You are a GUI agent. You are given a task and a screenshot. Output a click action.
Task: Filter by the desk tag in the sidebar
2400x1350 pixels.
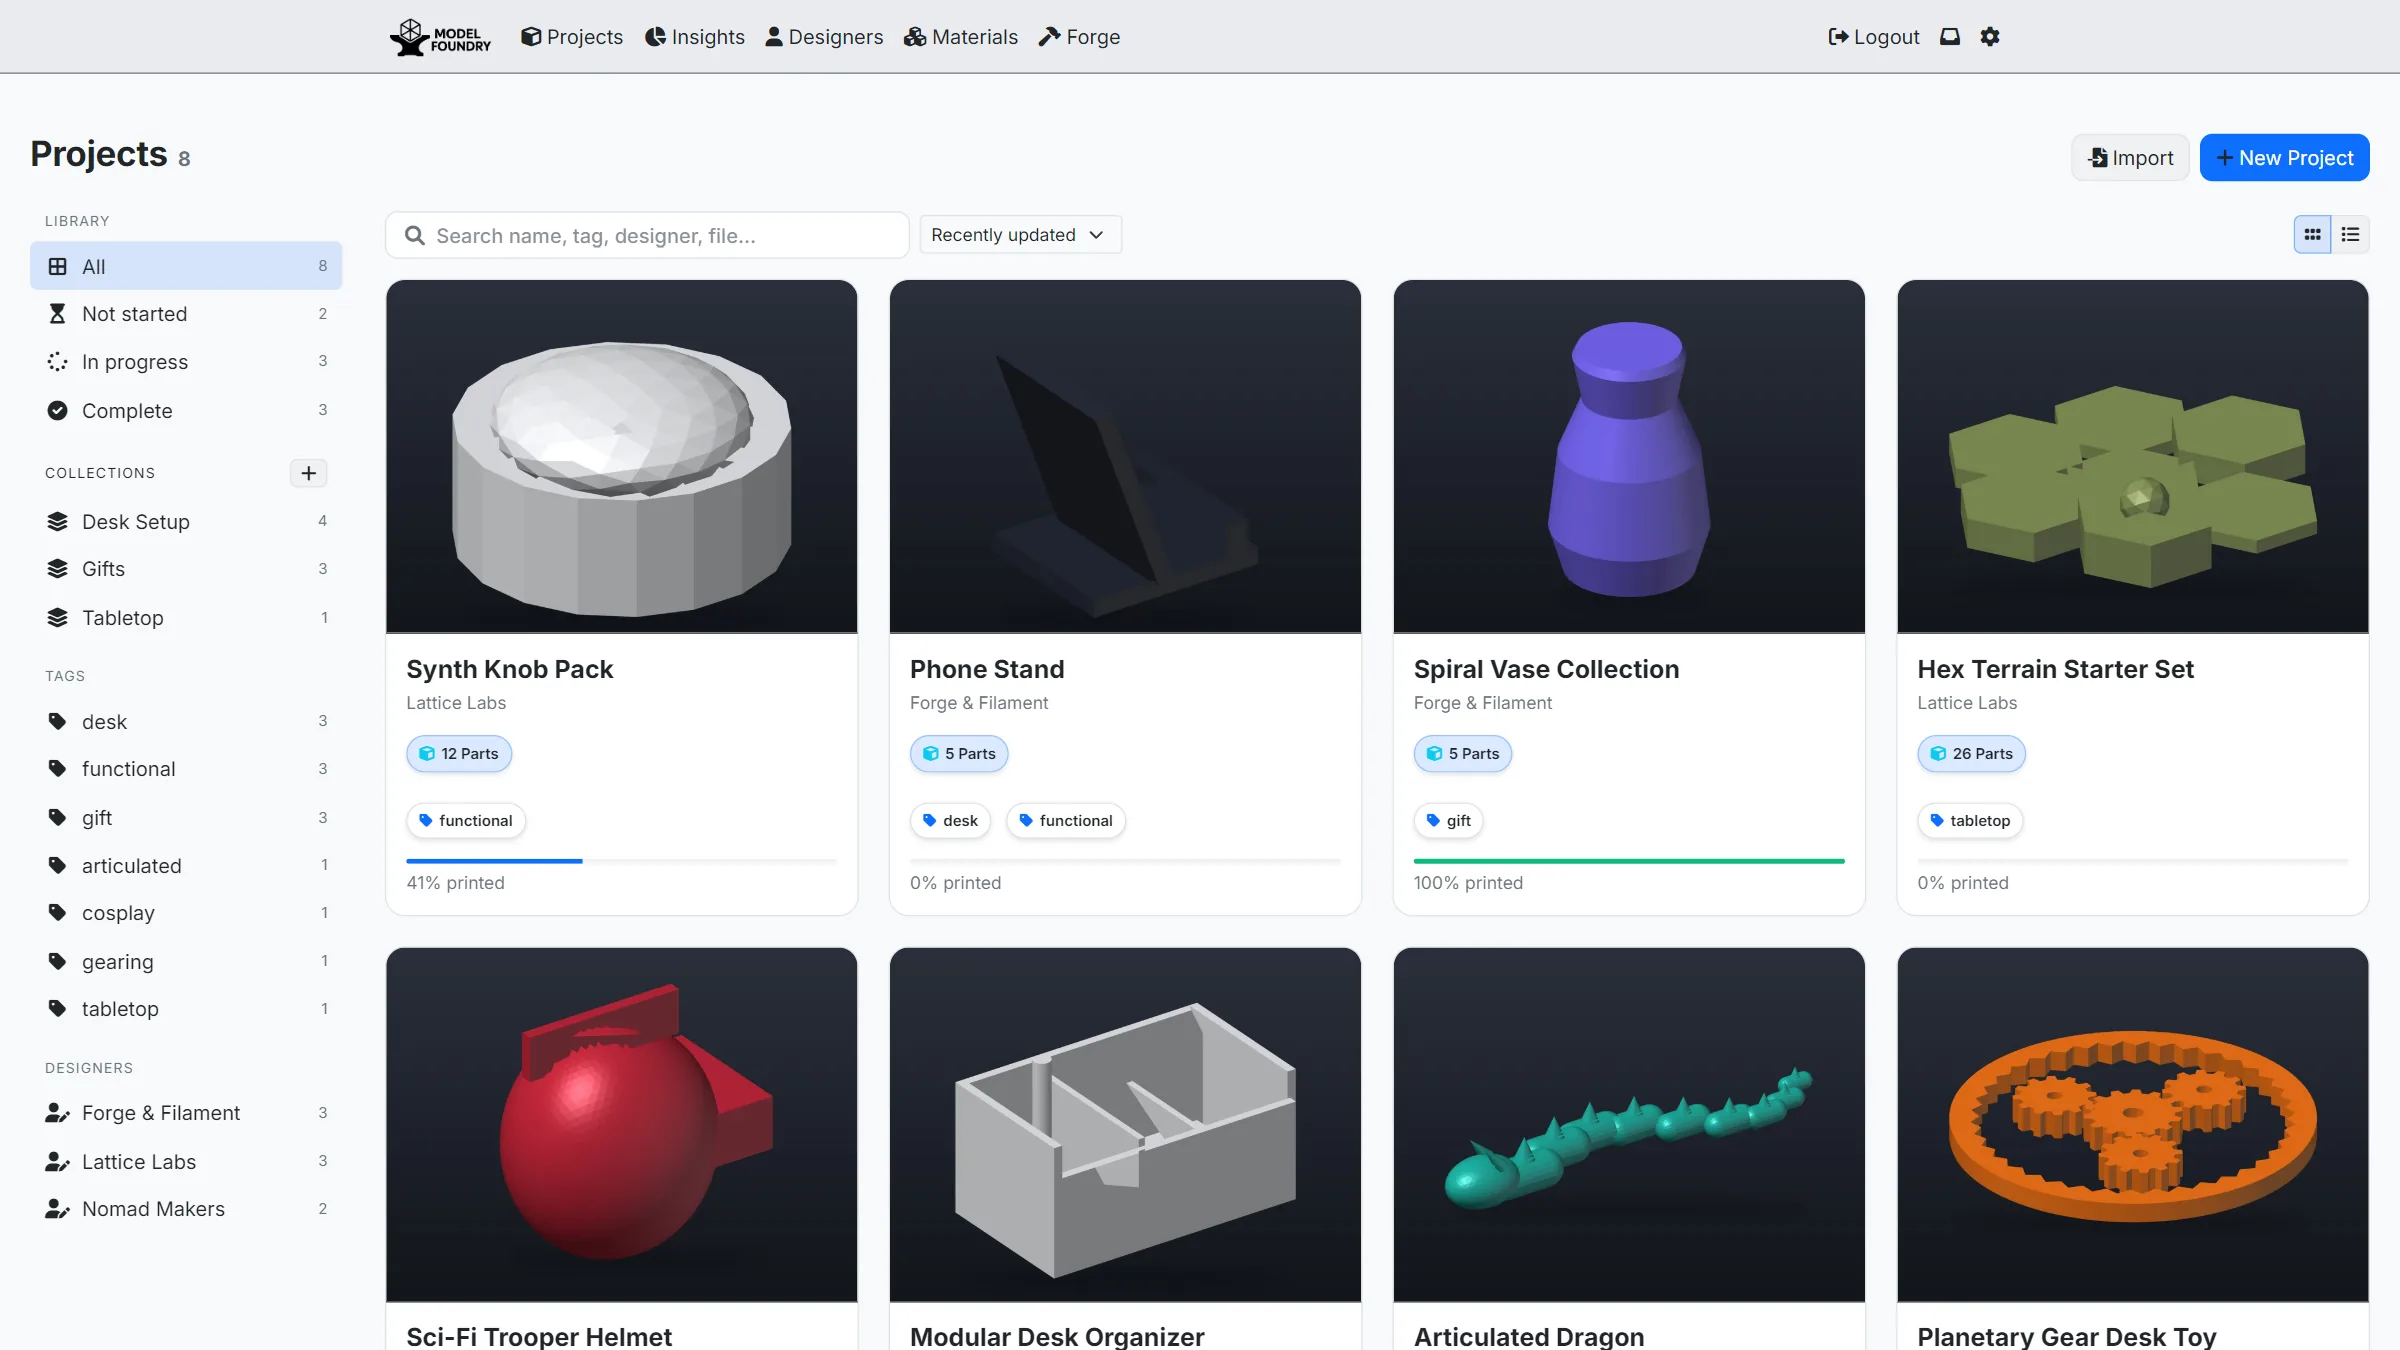186,722
